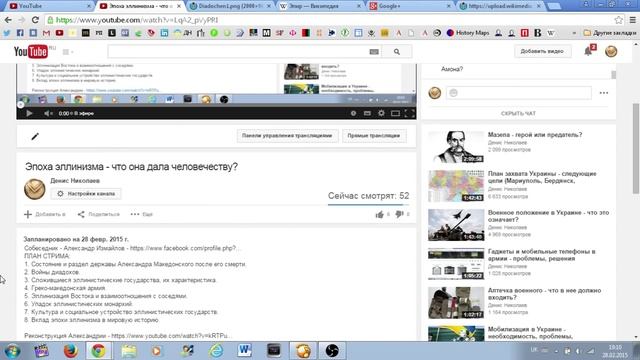
Task: Click the "Добавить видео" upload button
Action: [x=542, y=51]
